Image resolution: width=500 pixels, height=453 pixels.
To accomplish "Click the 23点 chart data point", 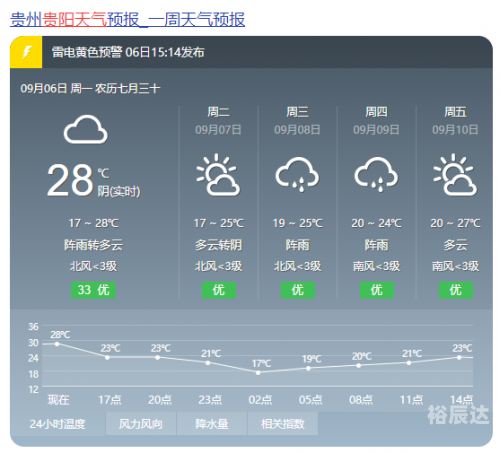I will pyautogui.click(x=208, y=363).
